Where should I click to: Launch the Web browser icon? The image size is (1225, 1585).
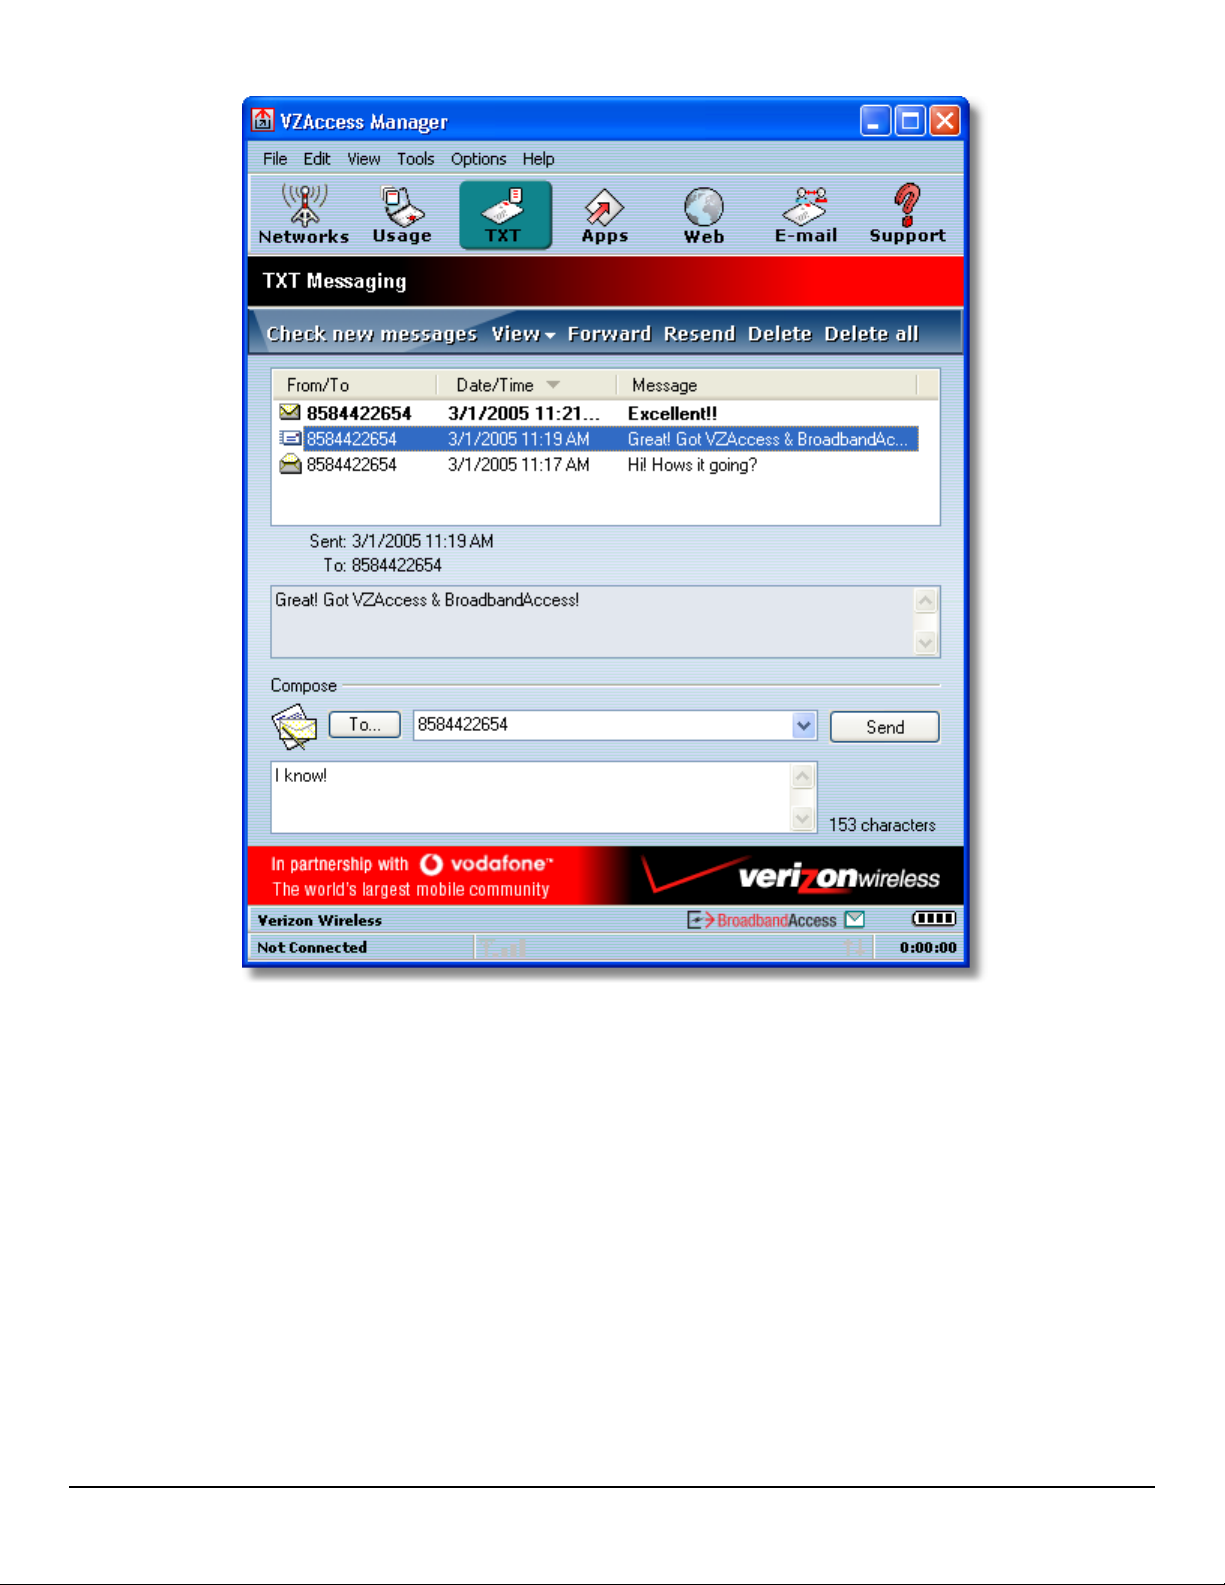(704, 215)
